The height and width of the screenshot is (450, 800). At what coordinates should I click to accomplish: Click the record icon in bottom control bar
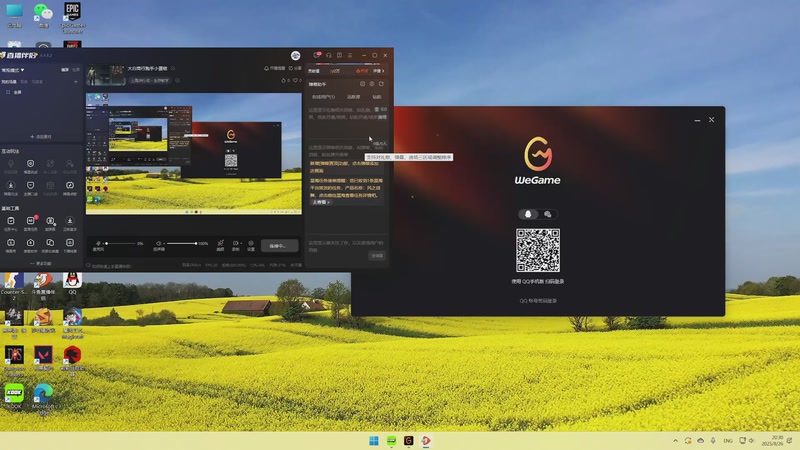click(x=235, y=245)
